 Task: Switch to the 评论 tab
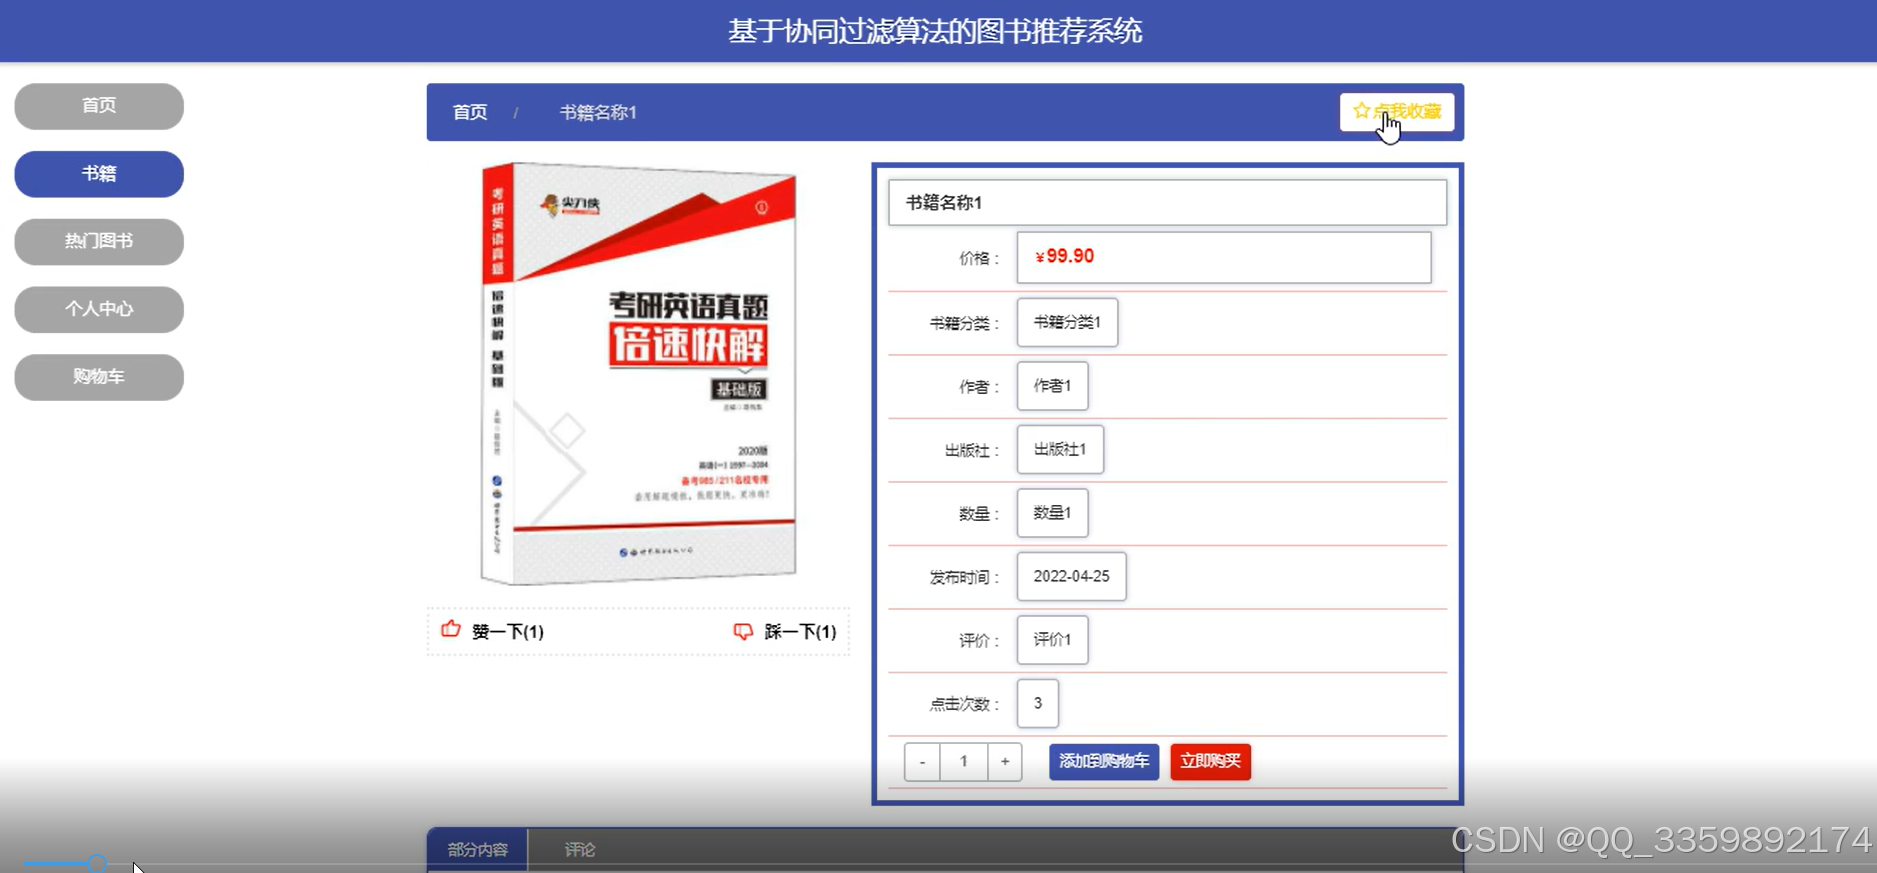(x=580, y=850)
